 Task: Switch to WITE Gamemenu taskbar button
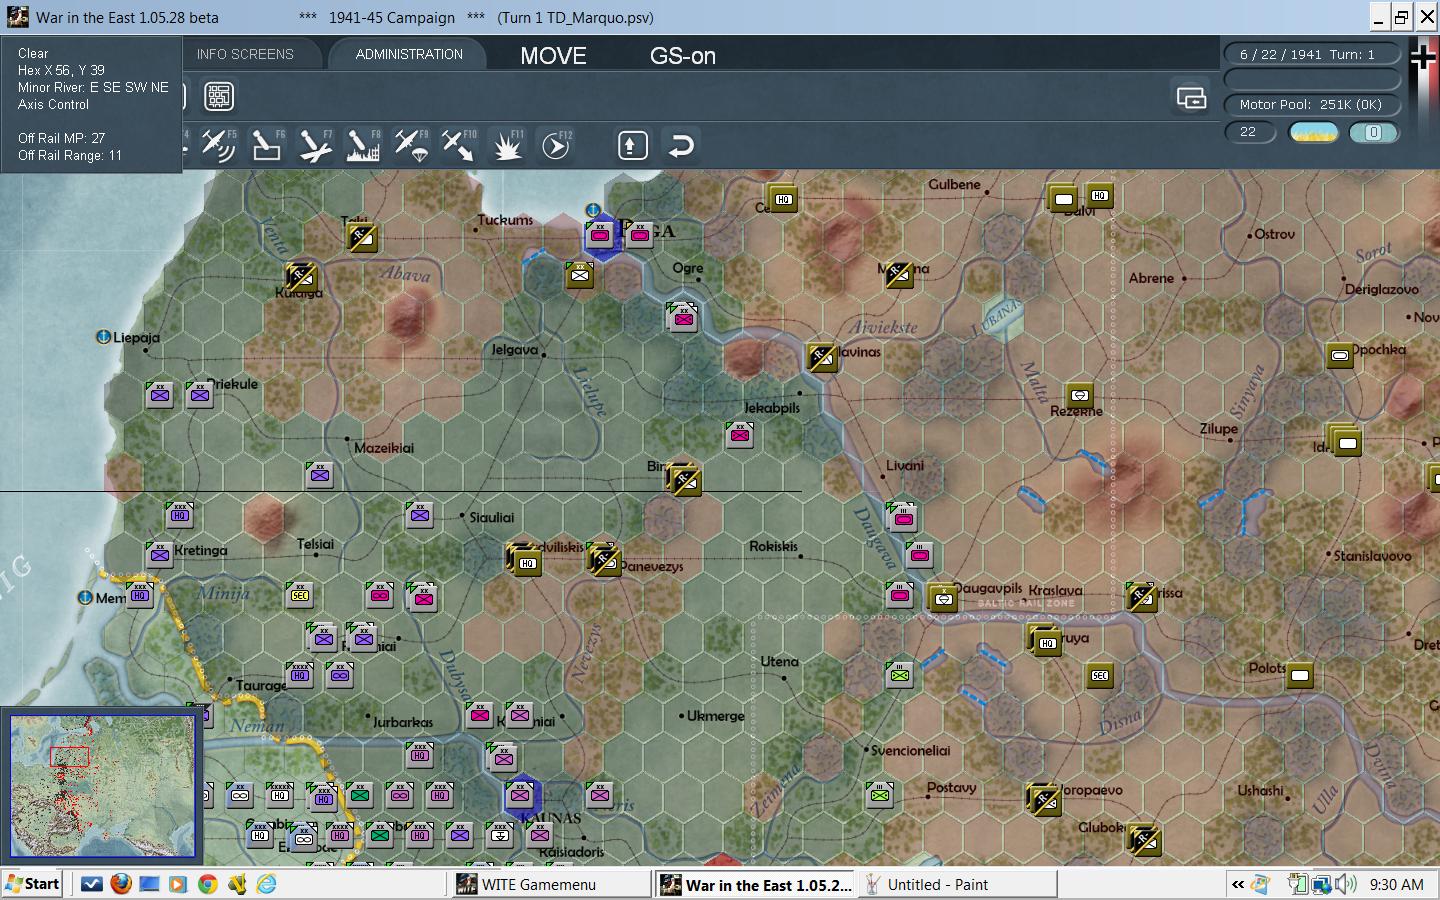pyautogui.click(x=550, y=884)
